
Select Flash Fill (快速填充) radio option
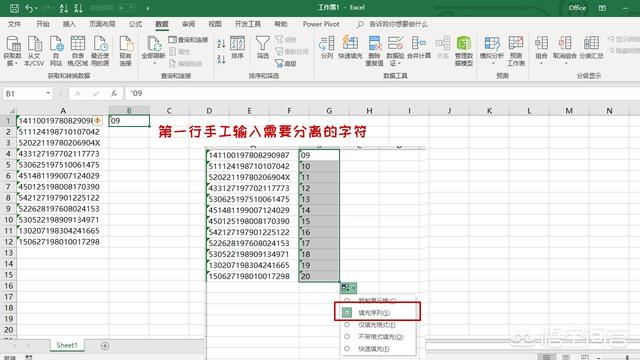tap(347, 349)
